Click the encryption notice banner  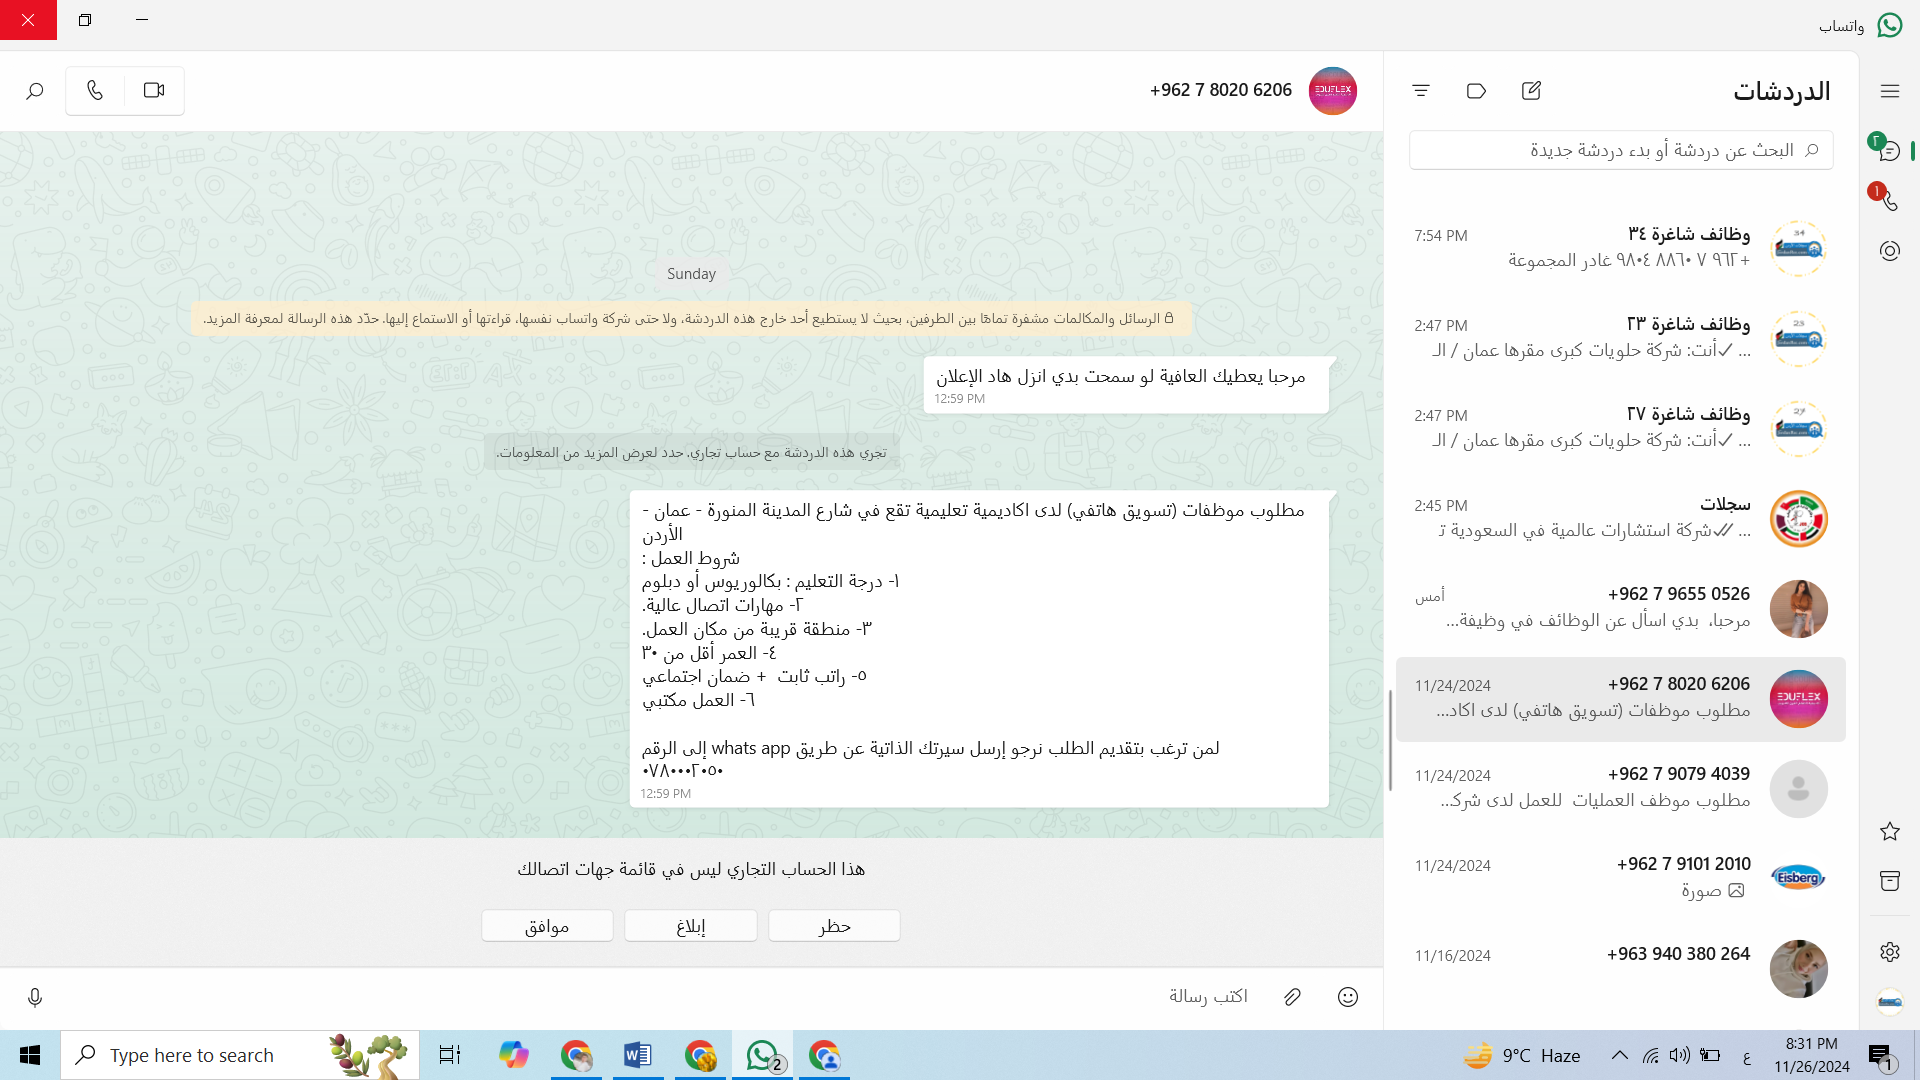[691, 319]
